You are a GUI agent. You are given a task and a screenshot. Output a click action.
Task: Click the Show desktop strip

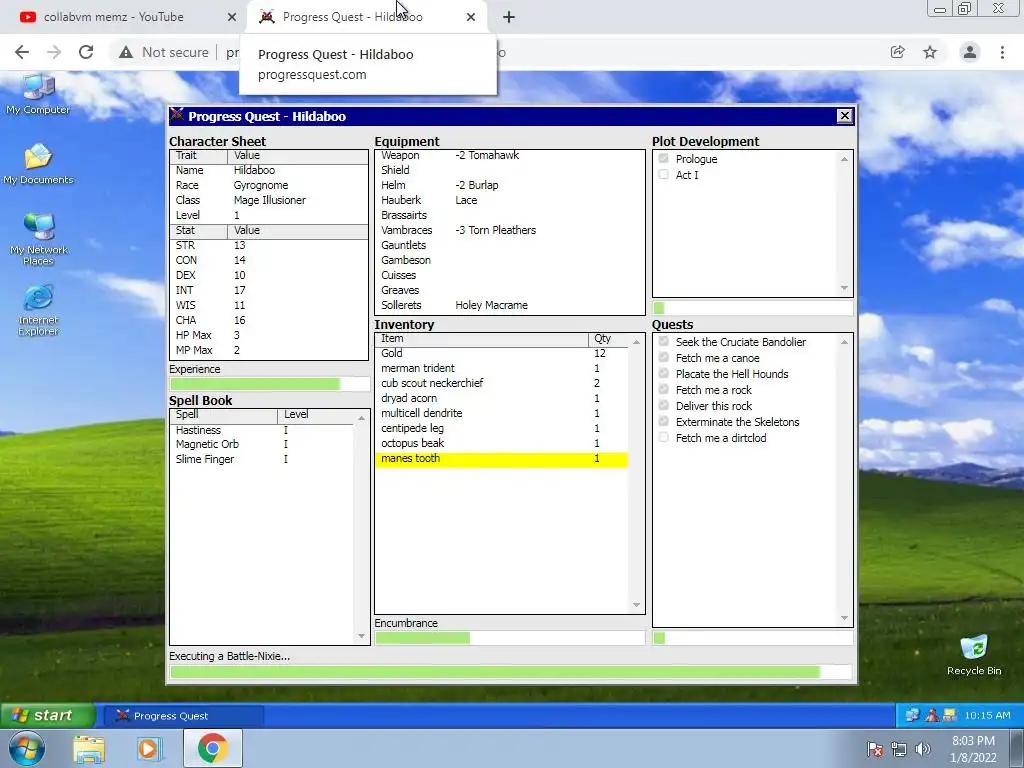tap(1017, 748)
